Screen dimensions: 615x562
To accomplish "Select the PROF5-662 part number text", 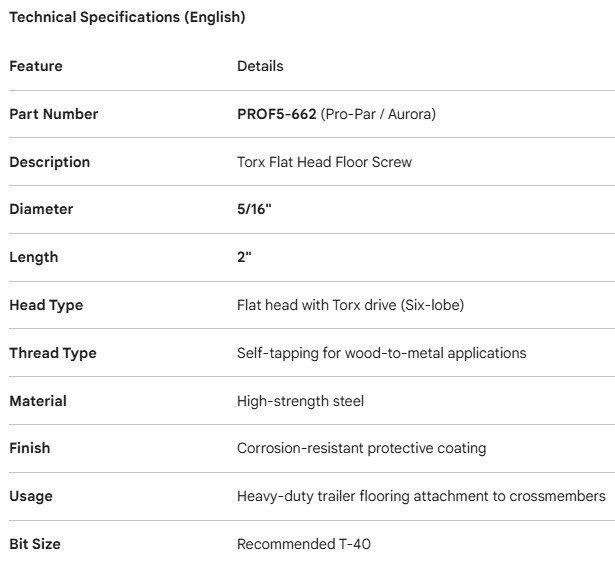I will (x=277, y=114).
